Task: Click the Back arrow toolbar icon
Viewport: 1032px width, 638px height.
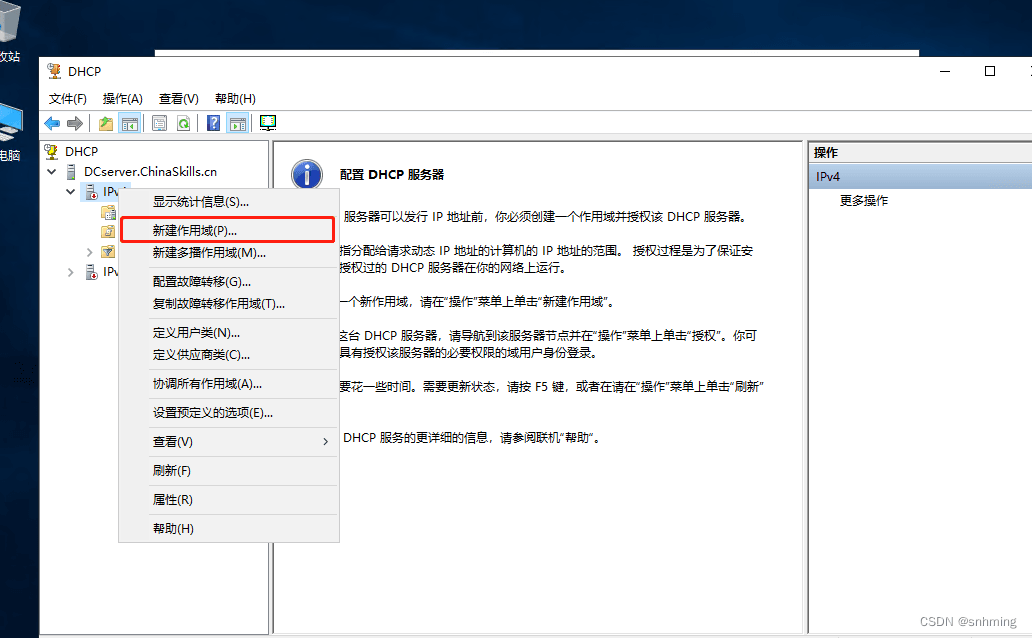Action: pos(52,123)
